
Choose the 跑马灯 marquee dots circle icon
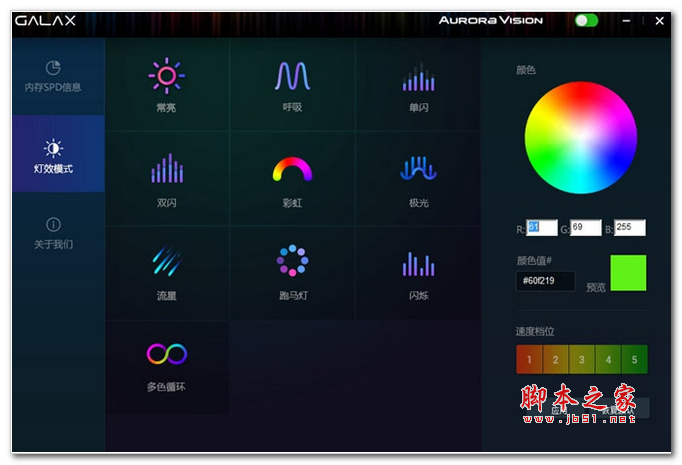click(292, 261)
